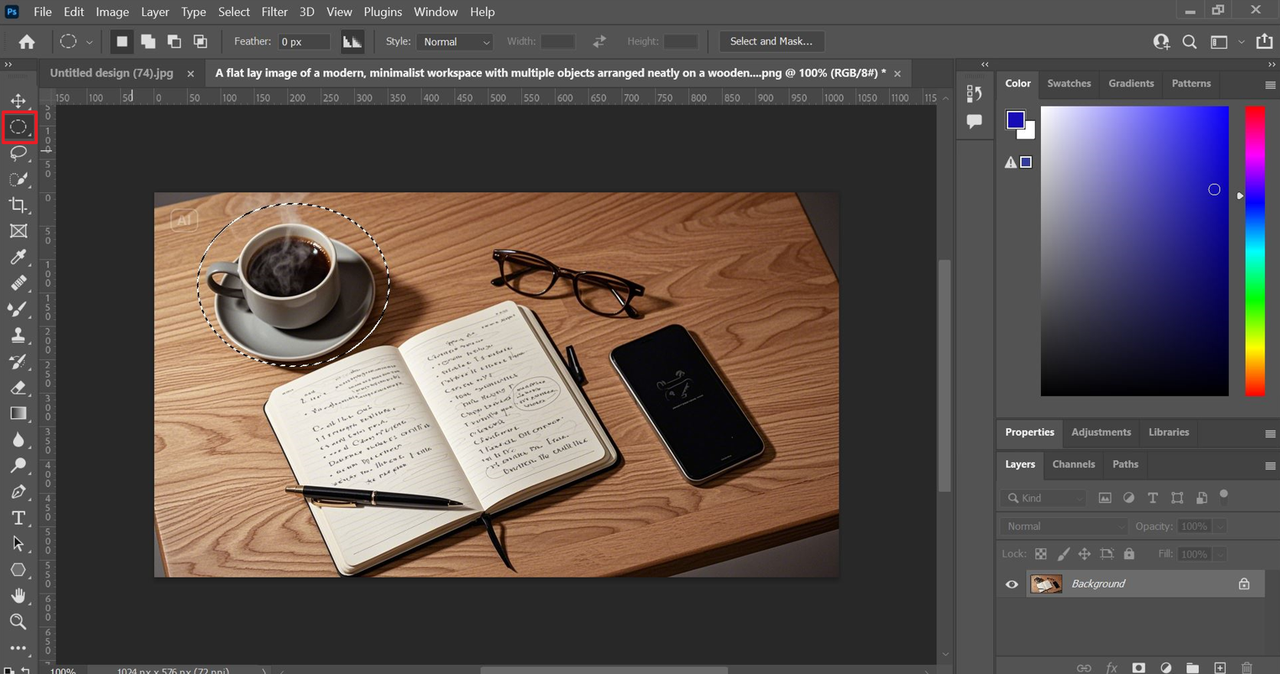Select the Zoom tool
Viewport: 1280px width, 674px height.
coord(18,621)
